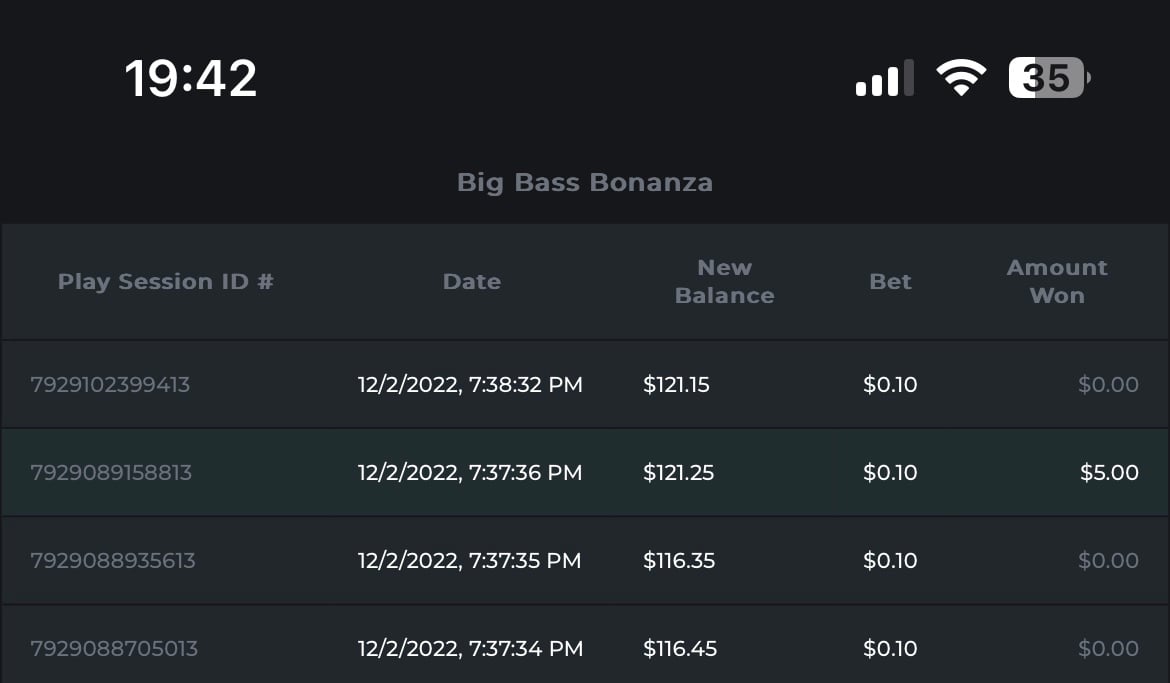Open play session 7929089158813

coord(111,473)
